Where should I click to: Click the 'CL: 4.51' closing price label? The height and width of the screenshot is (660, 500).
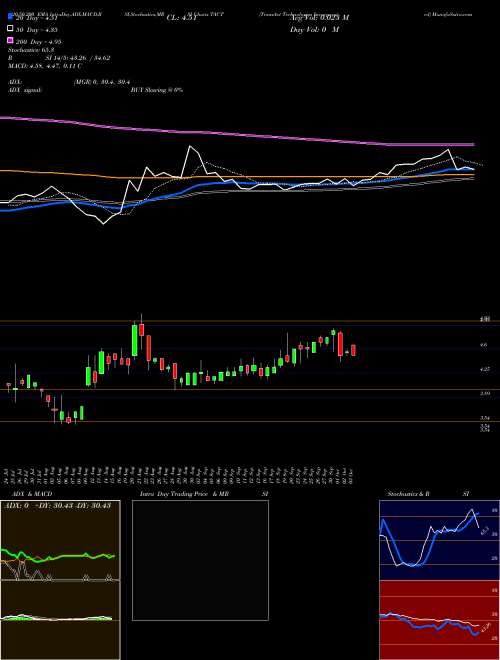click(181, 18)
